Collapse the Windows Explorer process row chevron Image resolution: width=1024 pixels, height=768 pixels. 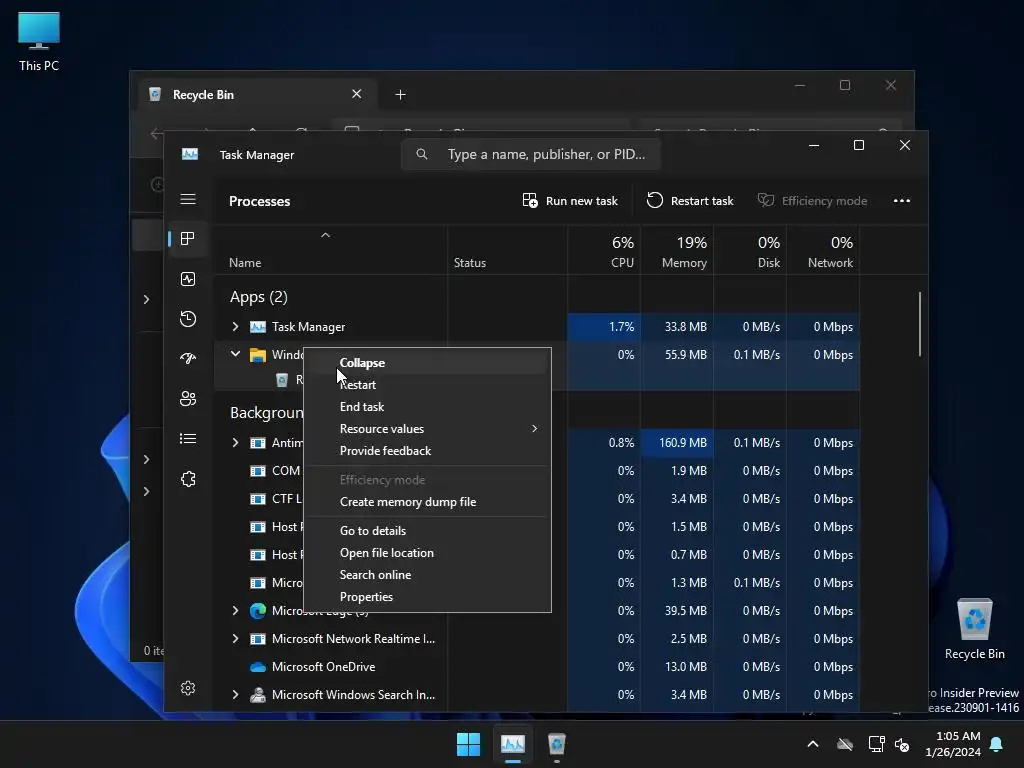pos(235,355)
